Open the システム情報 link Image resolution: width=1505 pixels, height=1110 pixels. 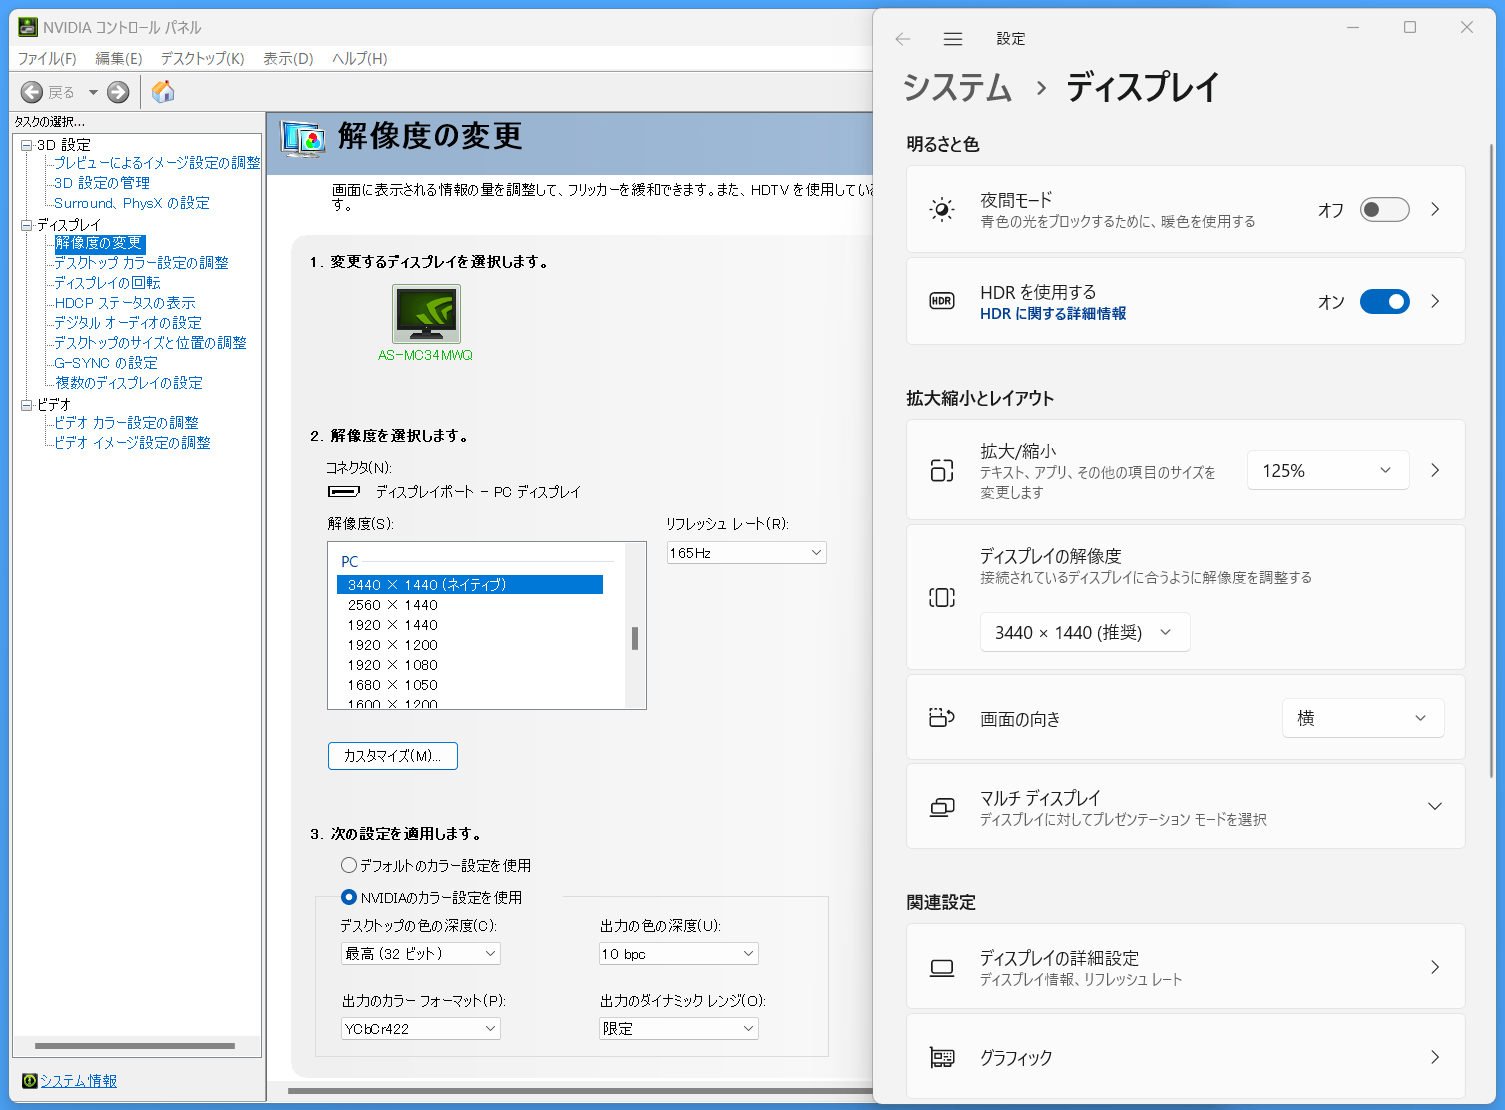[79, 1081]
